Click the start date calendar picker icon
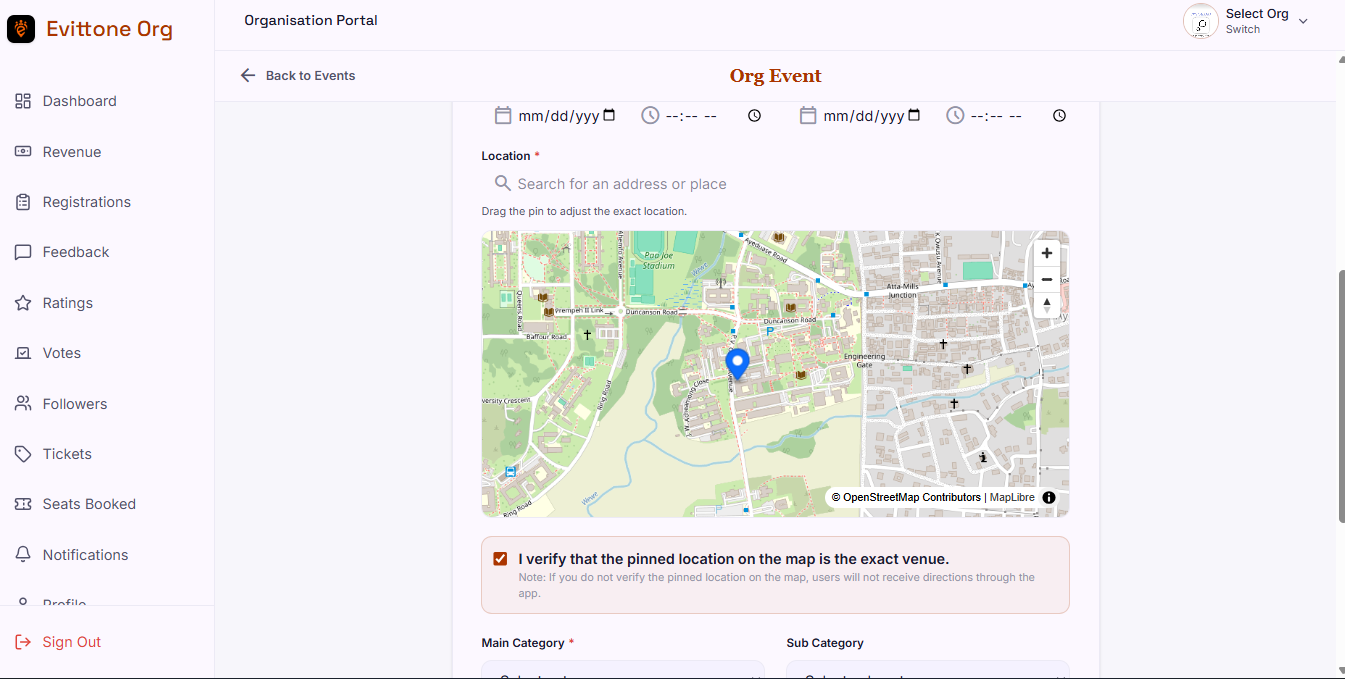This screenshot has width=1345, height=679. [x=610, y=115]
